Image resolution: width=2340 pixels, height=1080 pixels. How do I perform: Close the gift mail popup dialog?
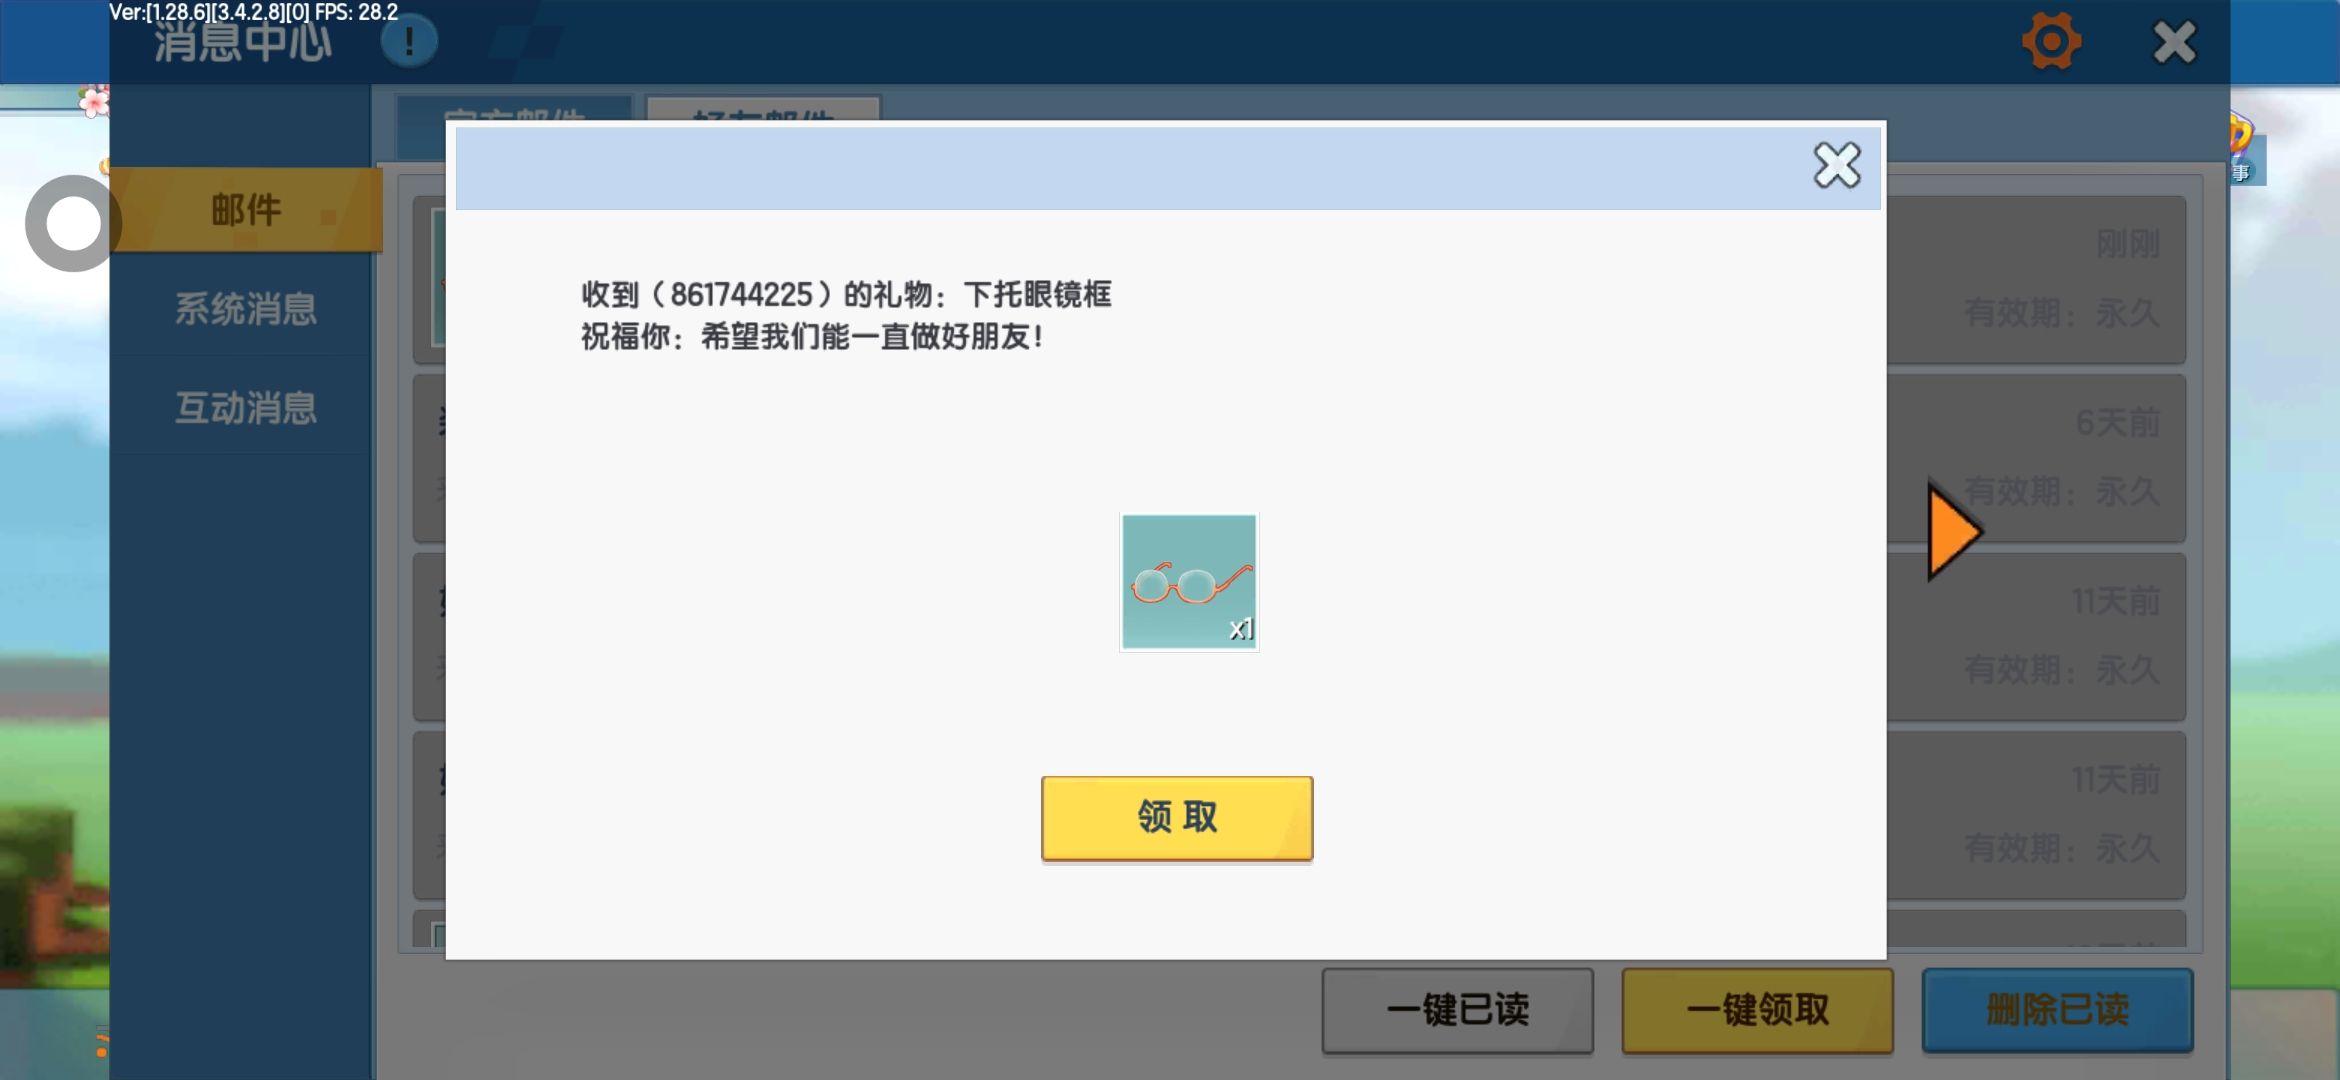click(1836, 166)
